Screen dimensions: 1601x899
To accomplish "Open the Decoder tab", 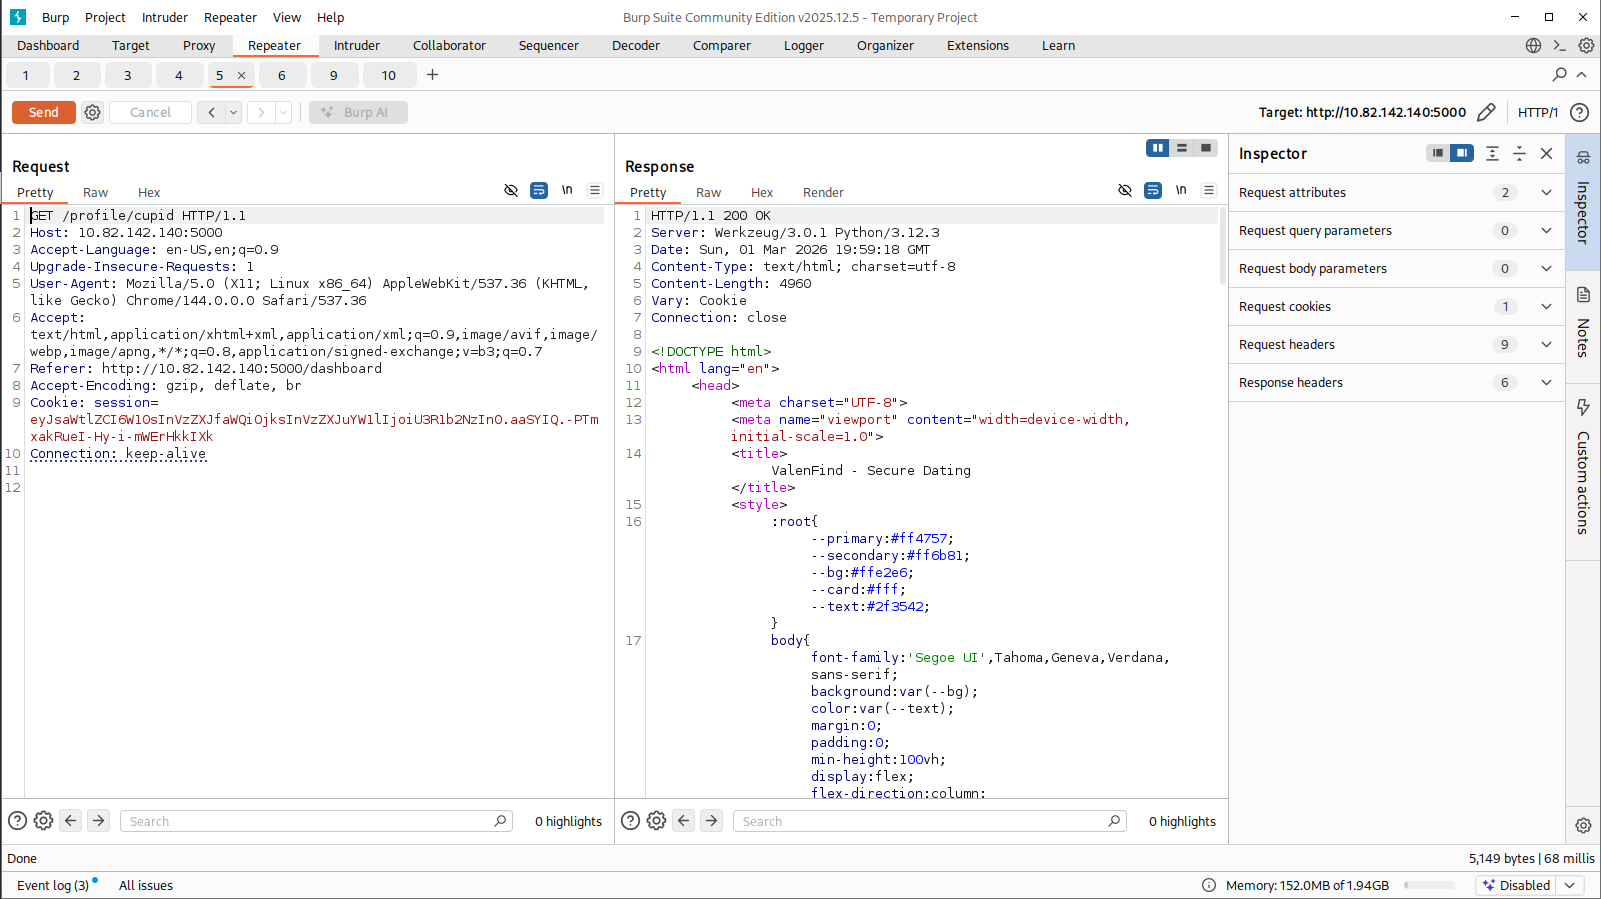I will pyautogui.click(x=636, y=46).
